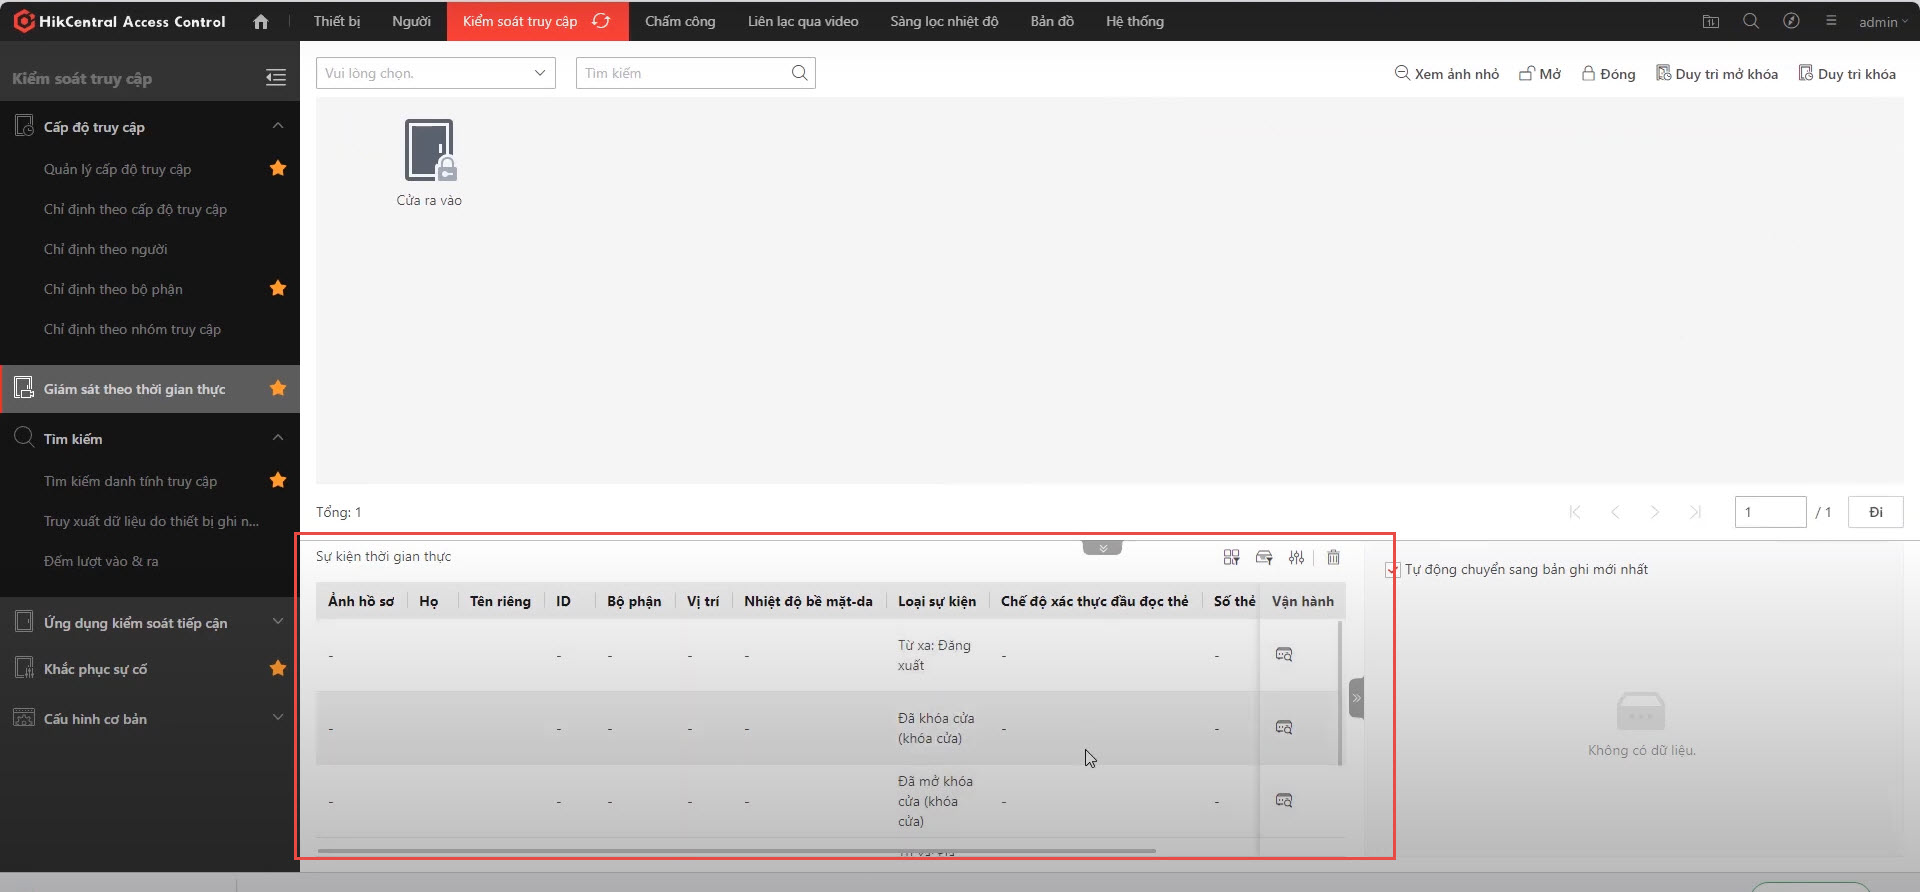1920x892 pixels.
Task: Click the trash icon in realtime events panel
Action: (1333, 557)
